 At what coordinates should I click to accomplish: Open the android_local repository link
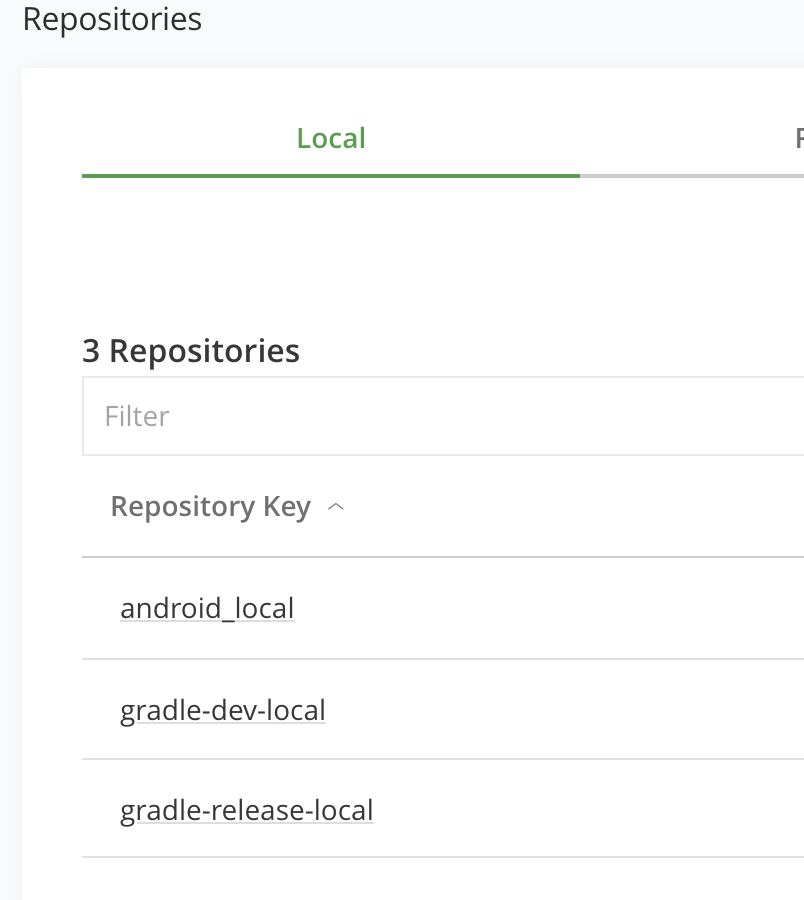(207, 608)
